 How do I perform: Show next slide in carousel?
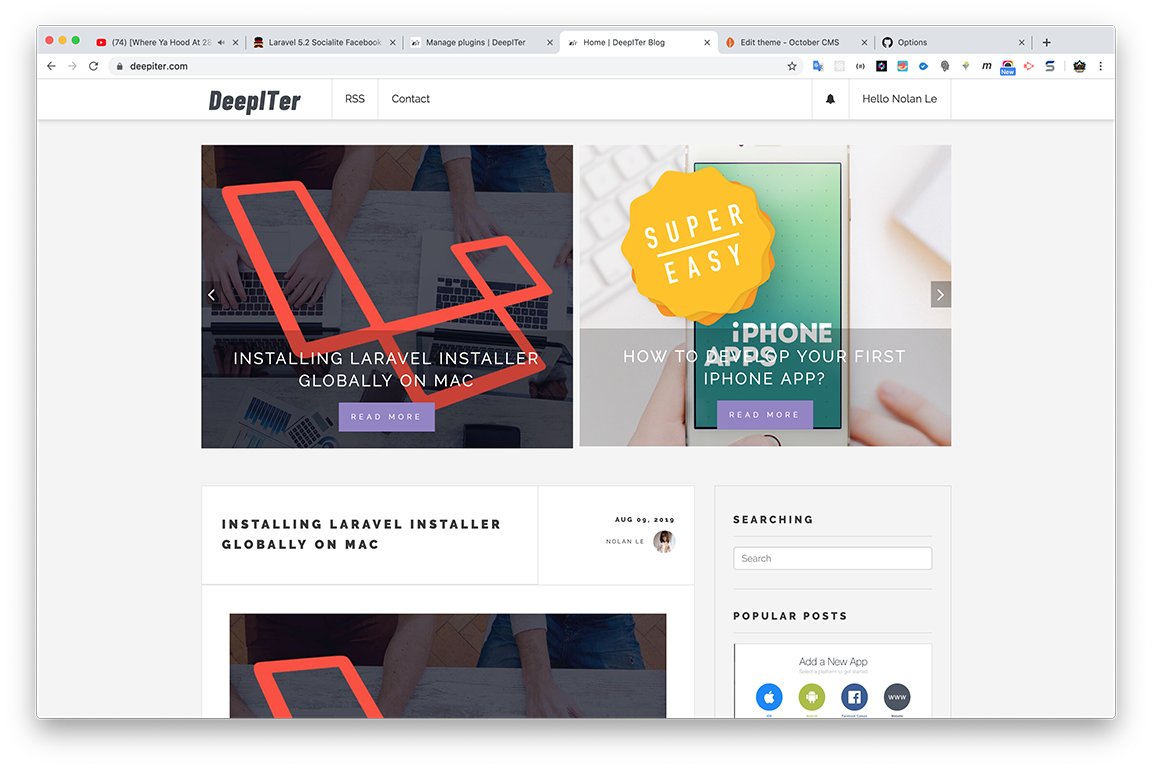940,295
